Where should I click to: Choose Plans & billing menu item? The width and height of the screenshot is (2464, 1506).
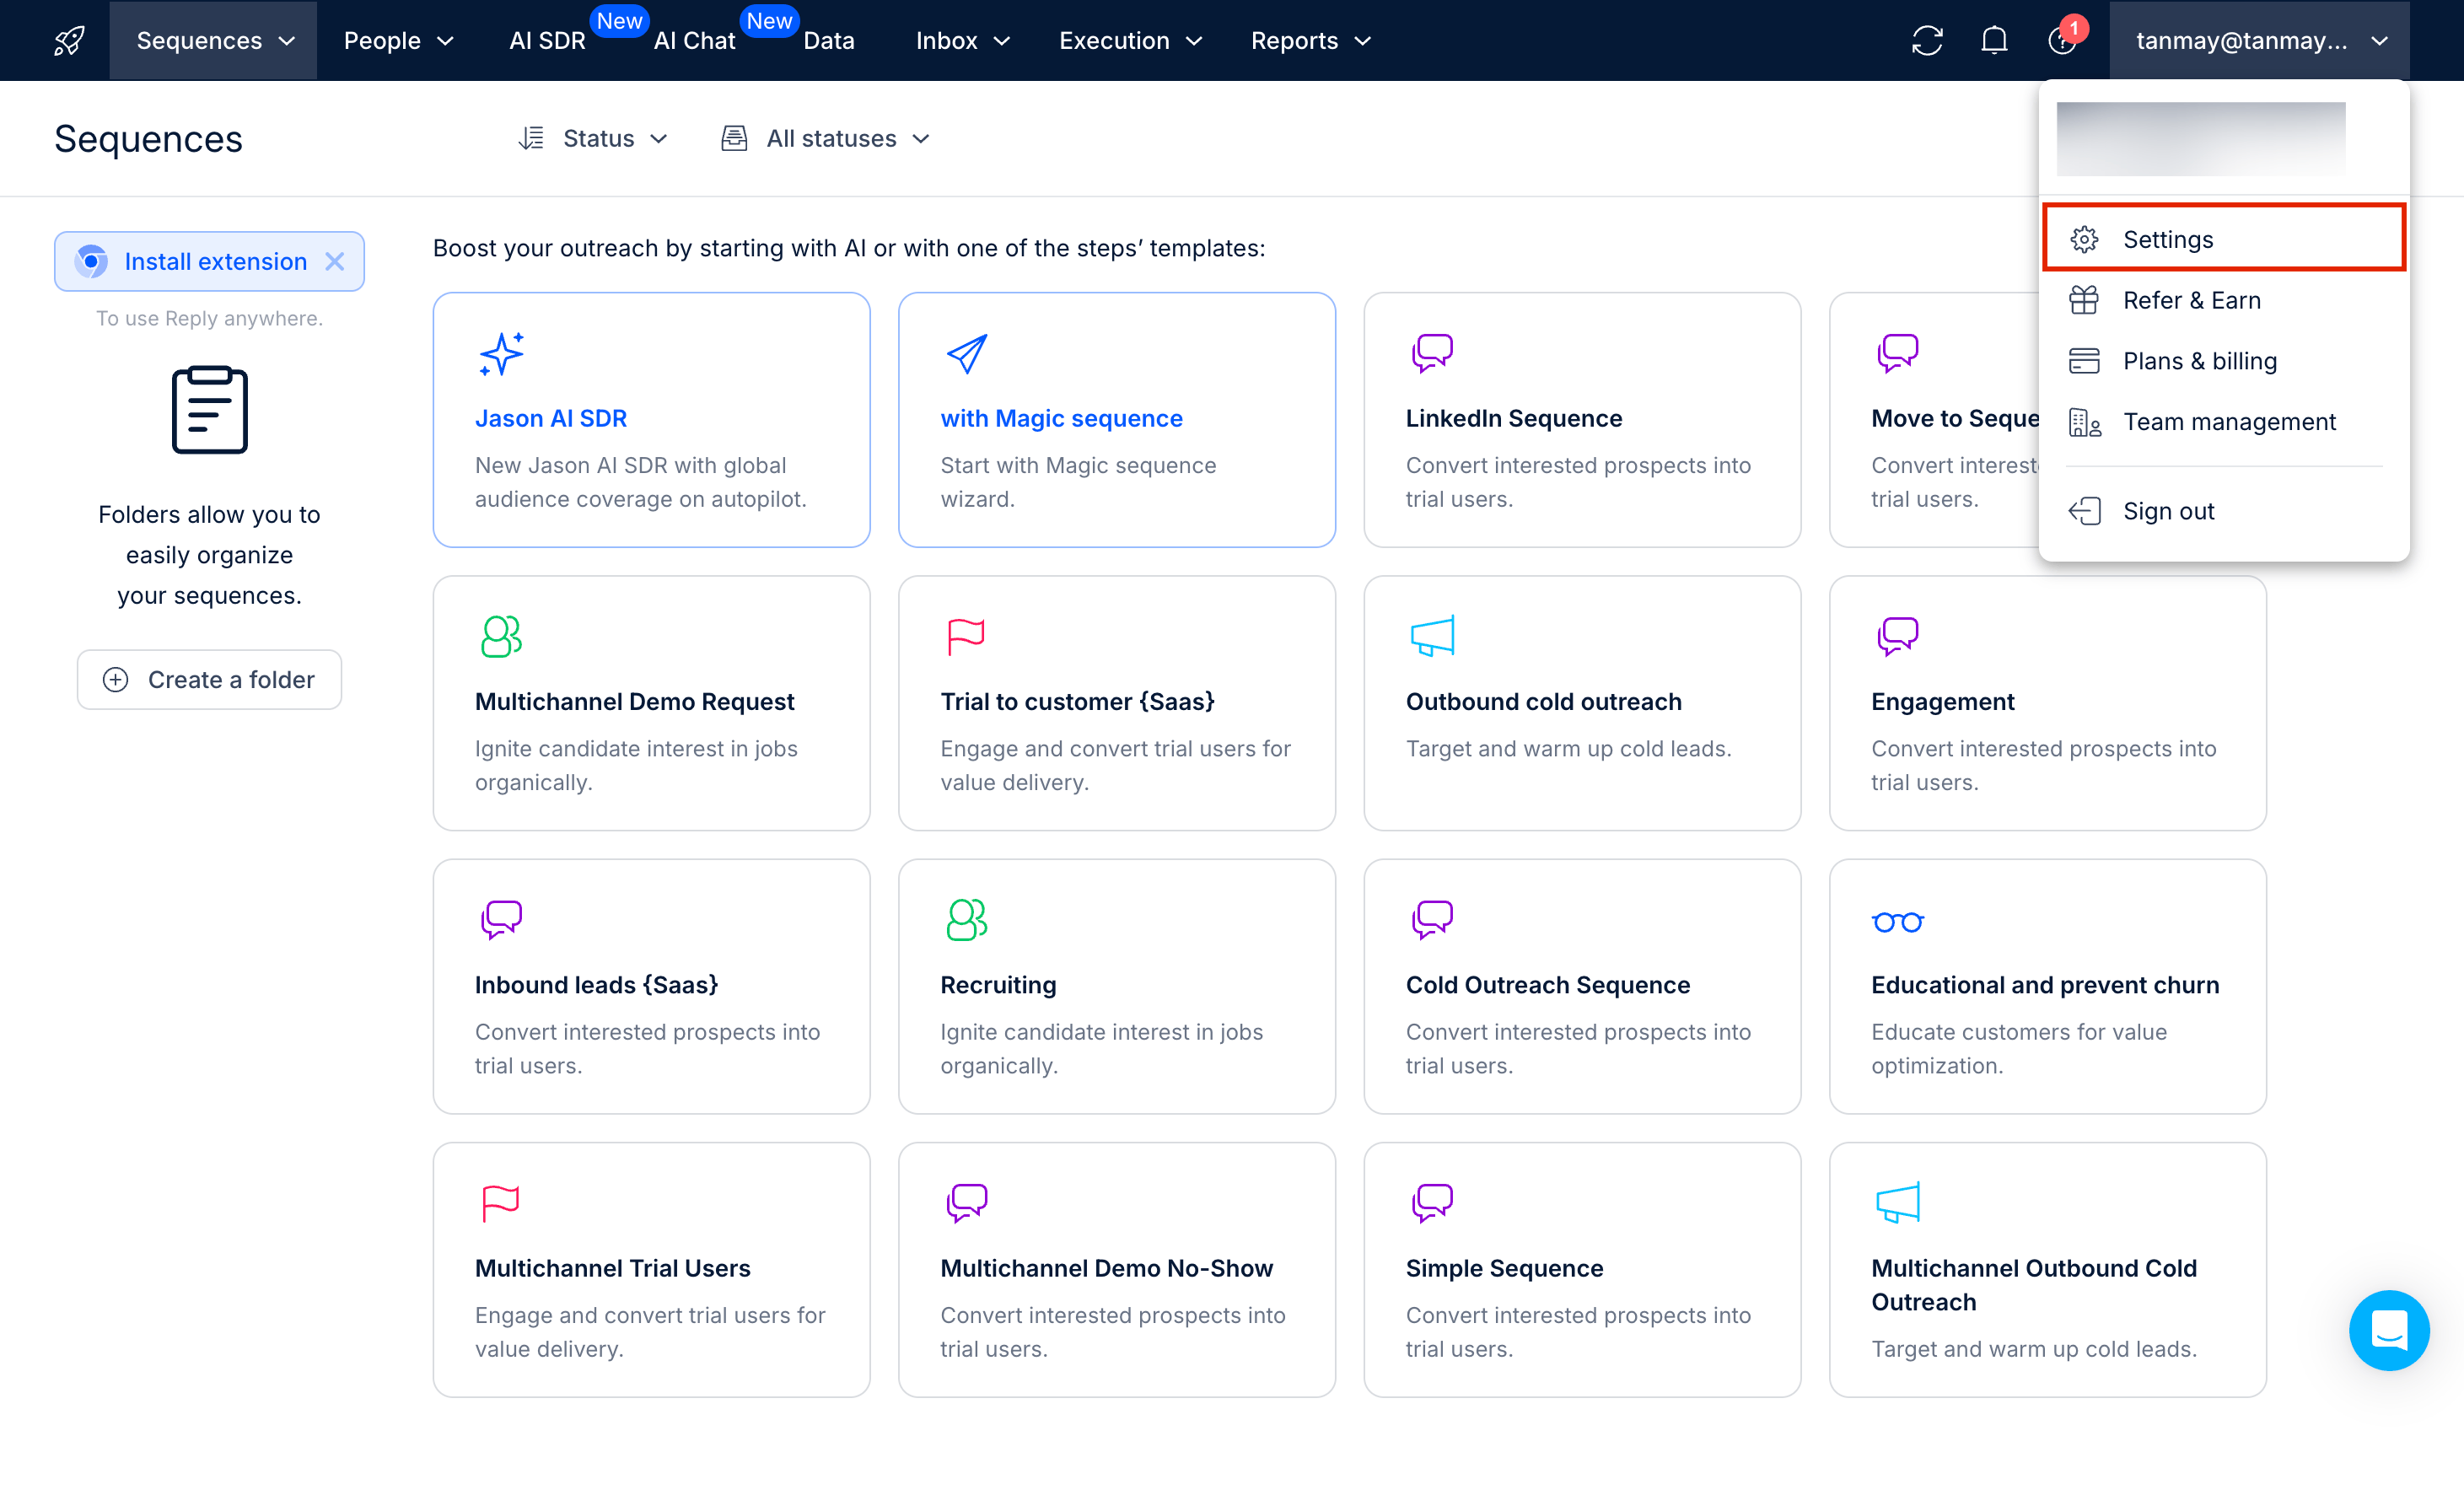pyautogui.click(x=2199, y=361)
